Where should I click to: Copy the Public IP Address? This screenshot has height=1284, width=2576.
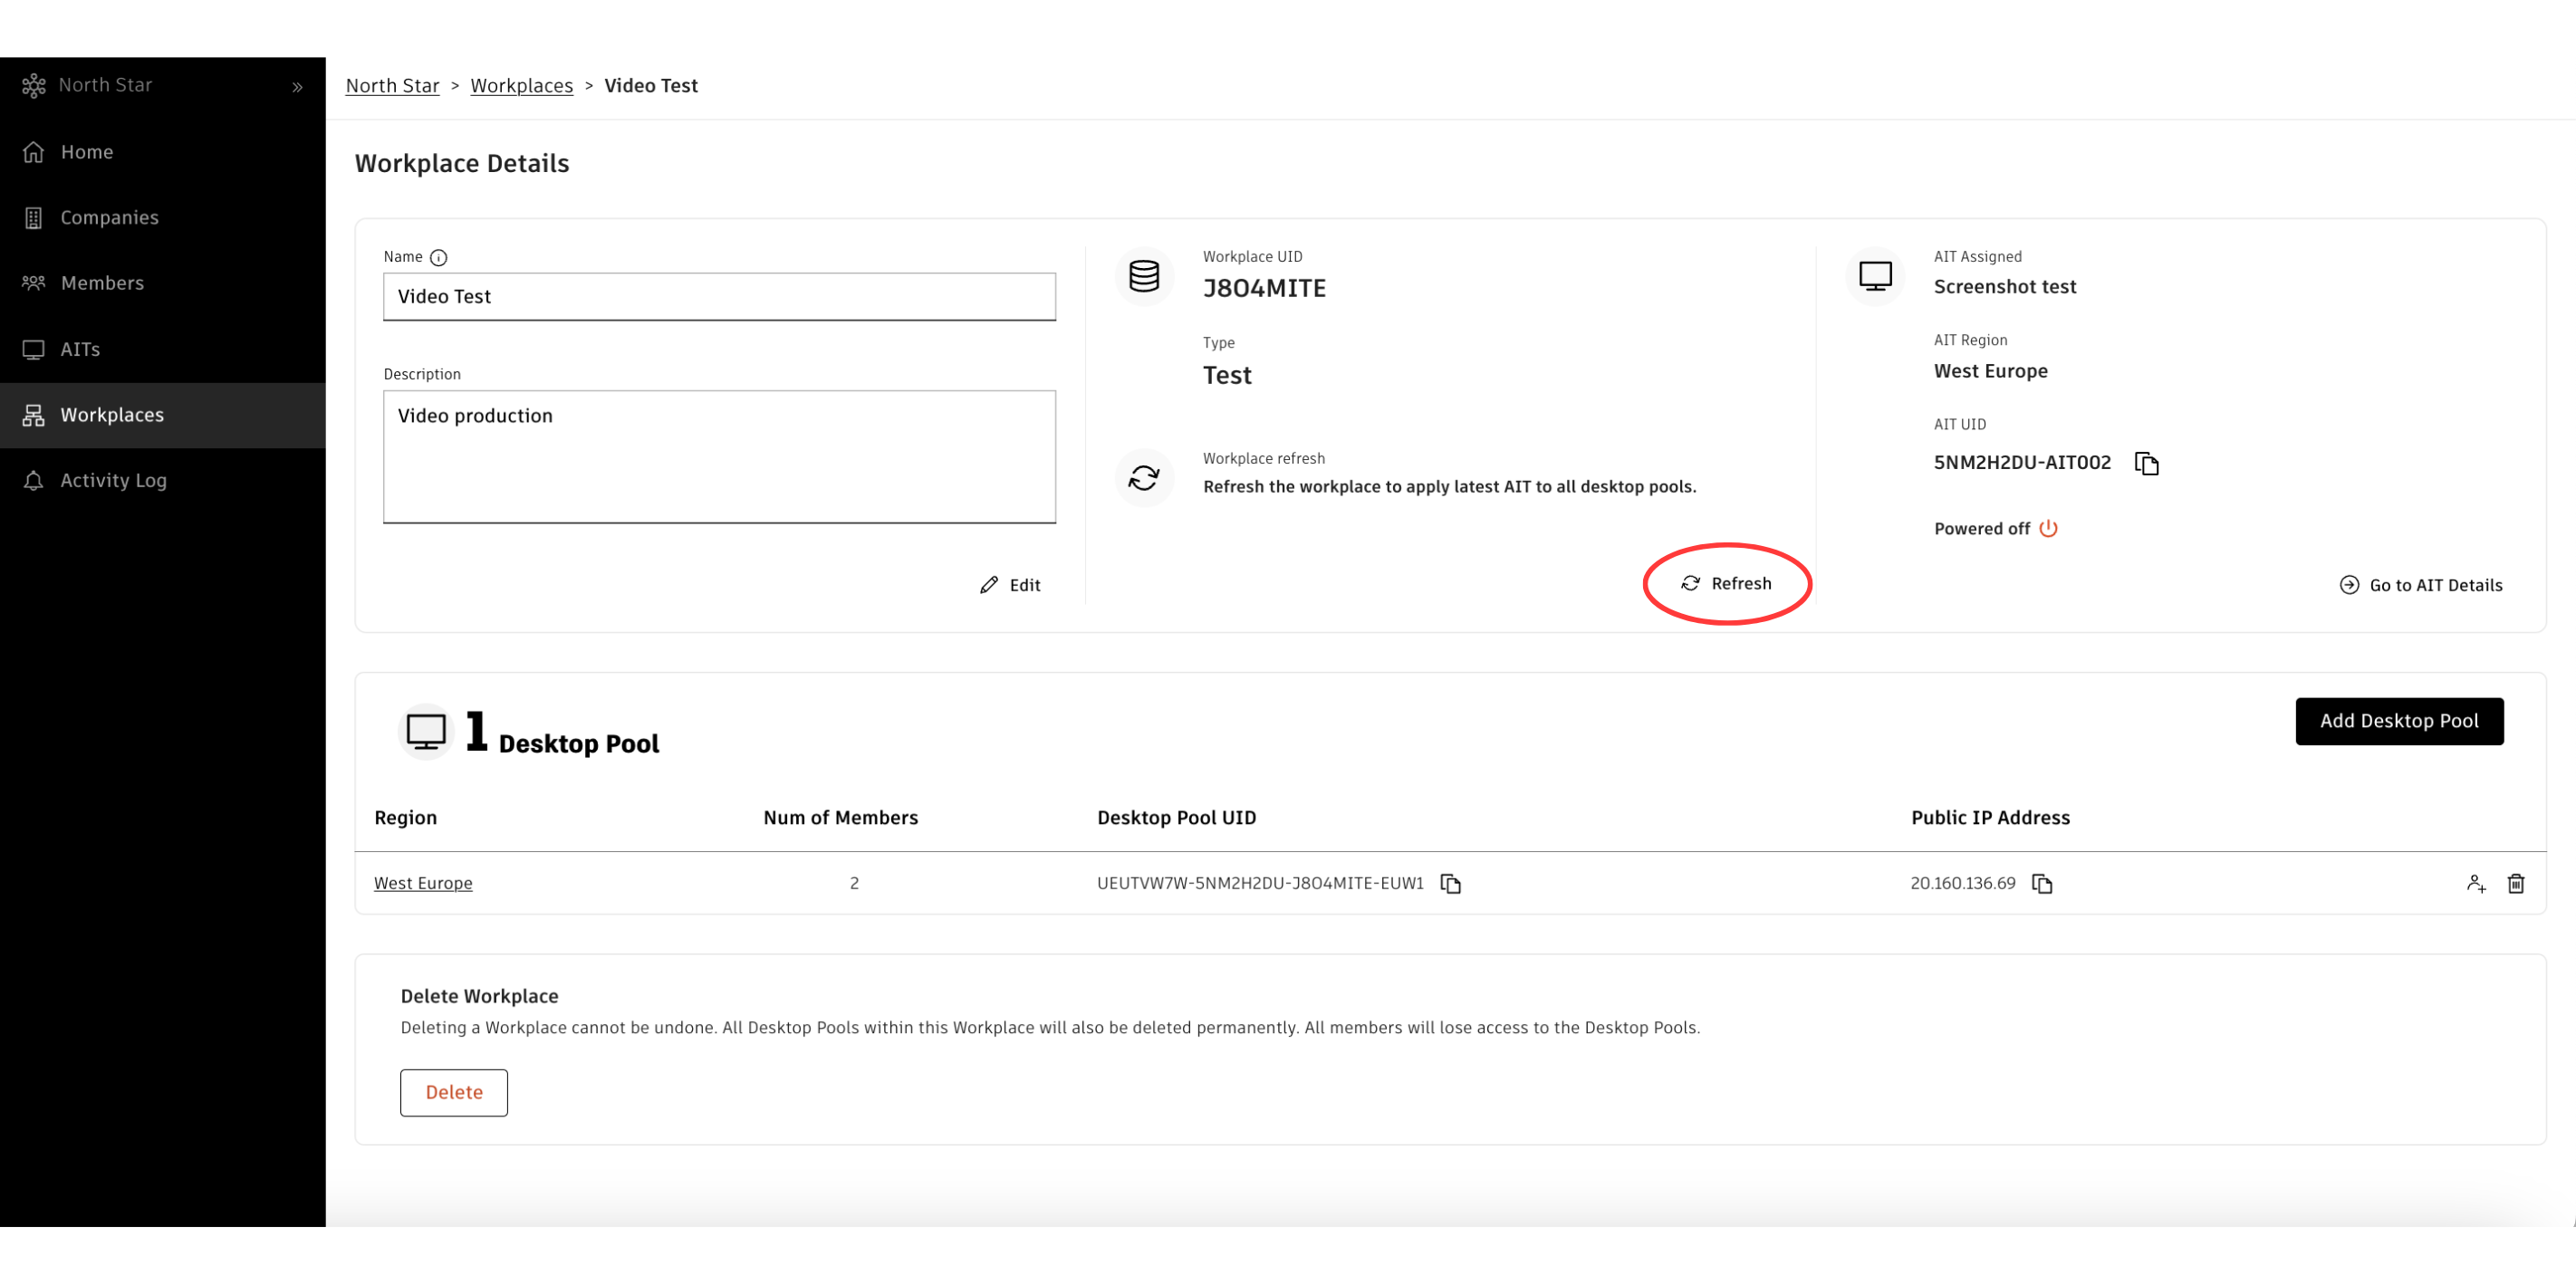coord(2042,883)
